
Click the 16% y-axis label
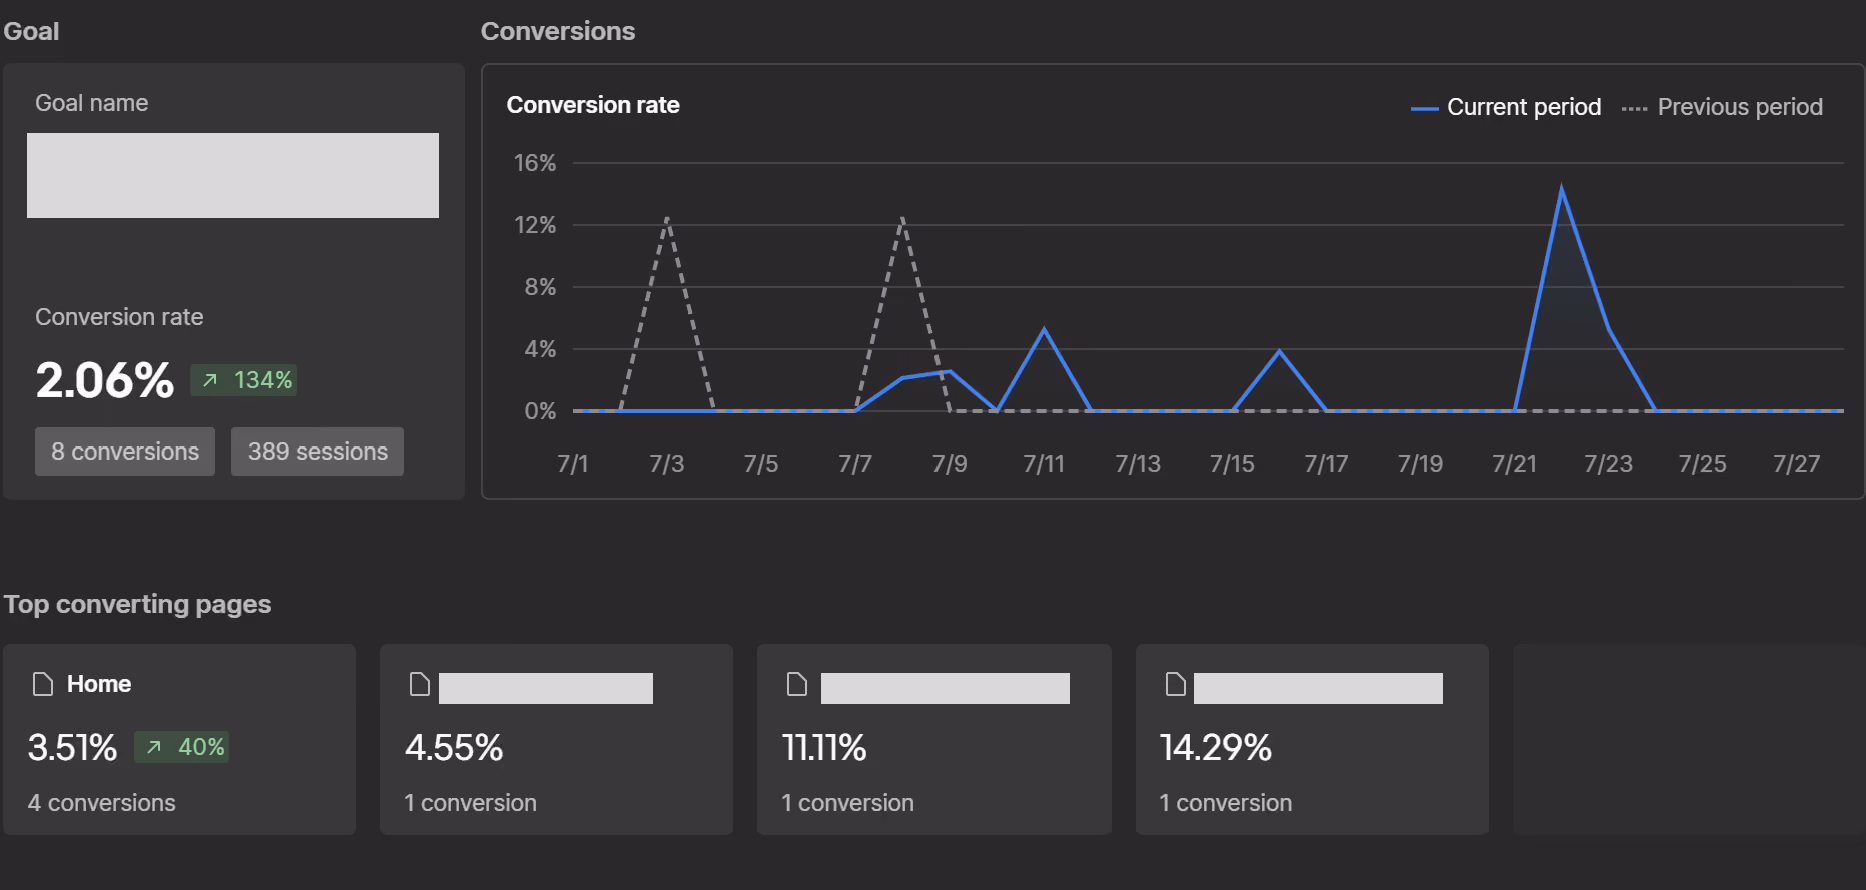pyautogui.click(x=535, y=163)
